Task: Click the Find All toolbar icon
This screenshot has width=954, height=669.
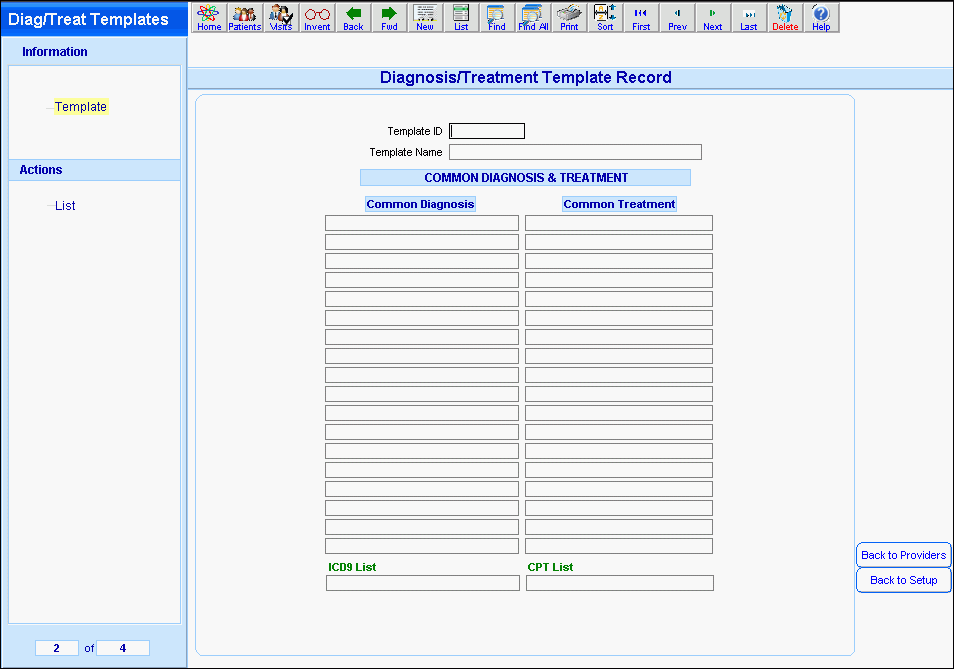Action: (533, 17)
